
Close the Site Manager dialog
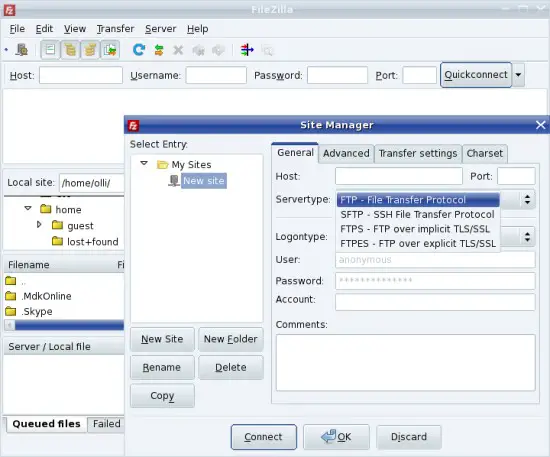tap(540, 125)
